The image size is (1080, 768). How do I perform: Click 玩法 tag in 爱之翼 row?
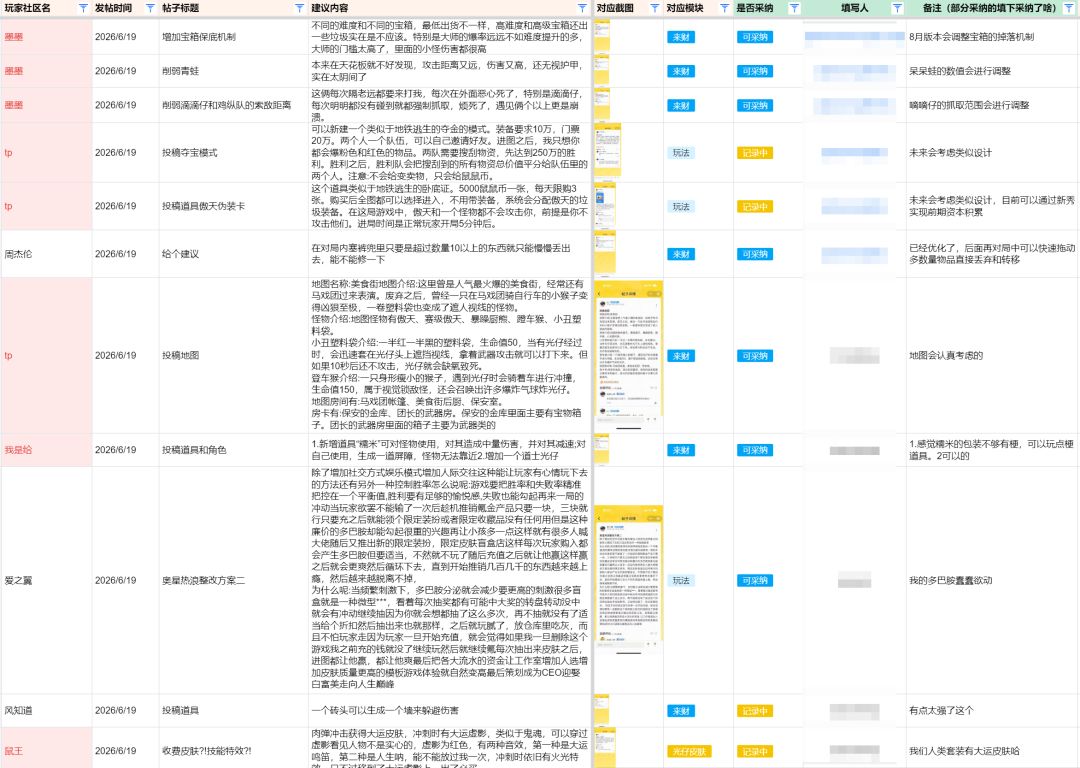pos(681,581)
